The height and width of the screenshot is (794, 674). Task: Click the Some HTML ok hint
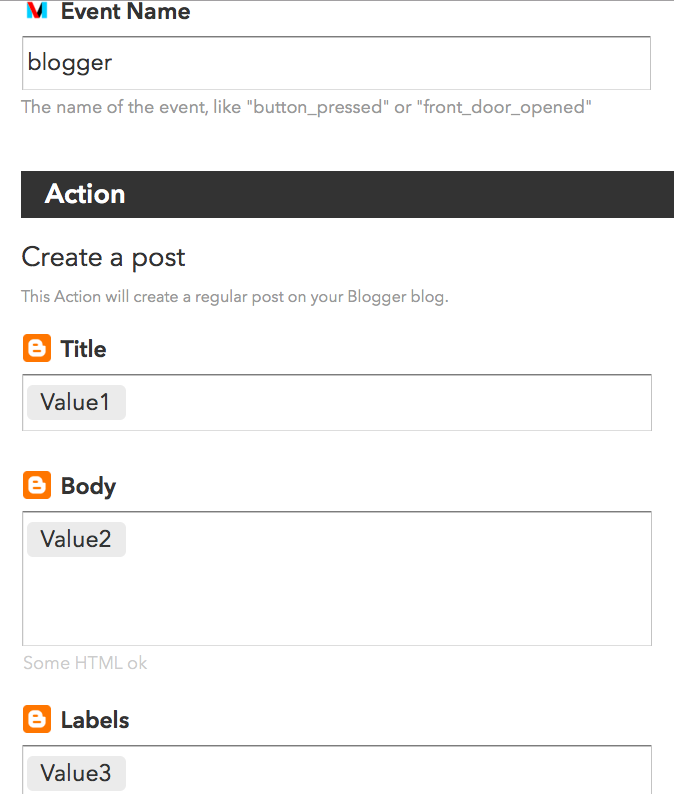(x=85, y=663)
